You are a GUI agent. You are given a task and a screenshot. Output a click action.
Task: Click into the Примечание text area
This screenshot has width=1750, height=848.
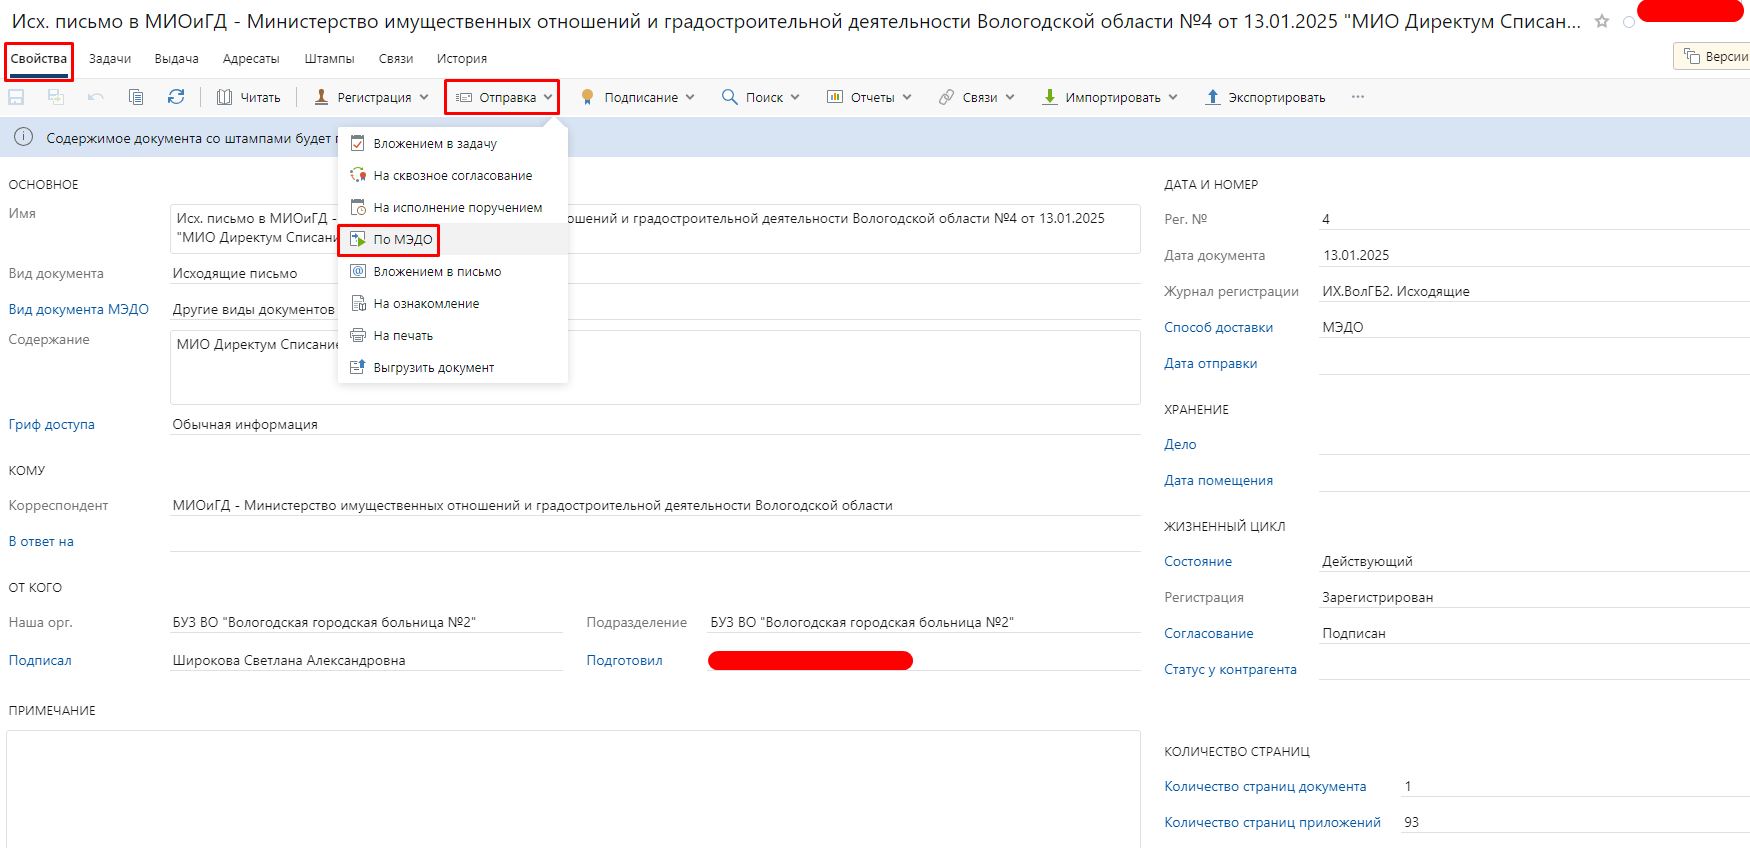(x=572, y=788)
